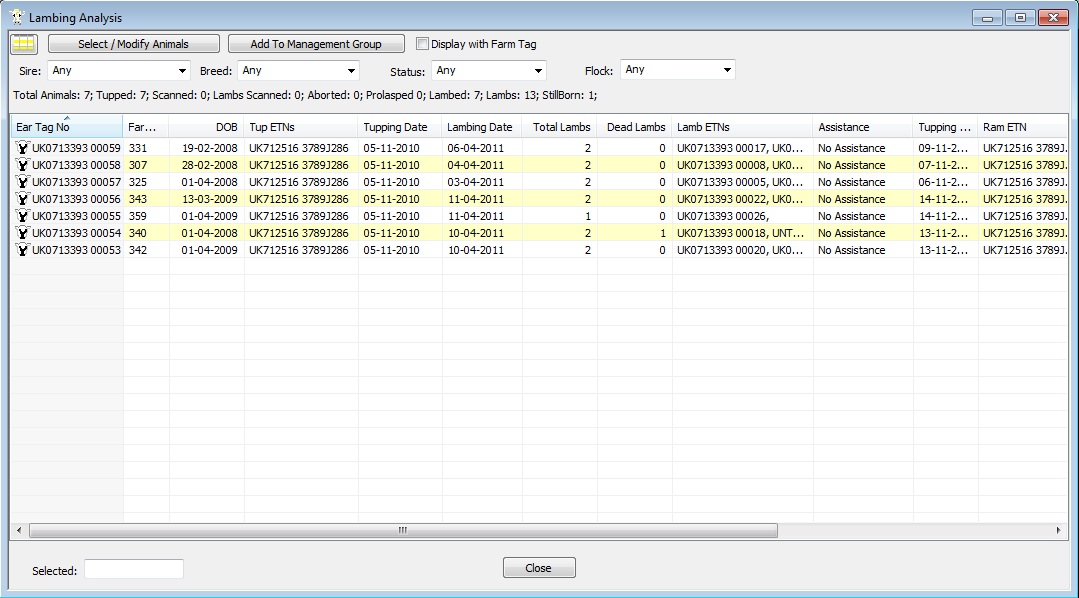The height and width of the screenshot is (598, 1079).
Task: Click the Close button at bottom
Action: click(539, 568)
